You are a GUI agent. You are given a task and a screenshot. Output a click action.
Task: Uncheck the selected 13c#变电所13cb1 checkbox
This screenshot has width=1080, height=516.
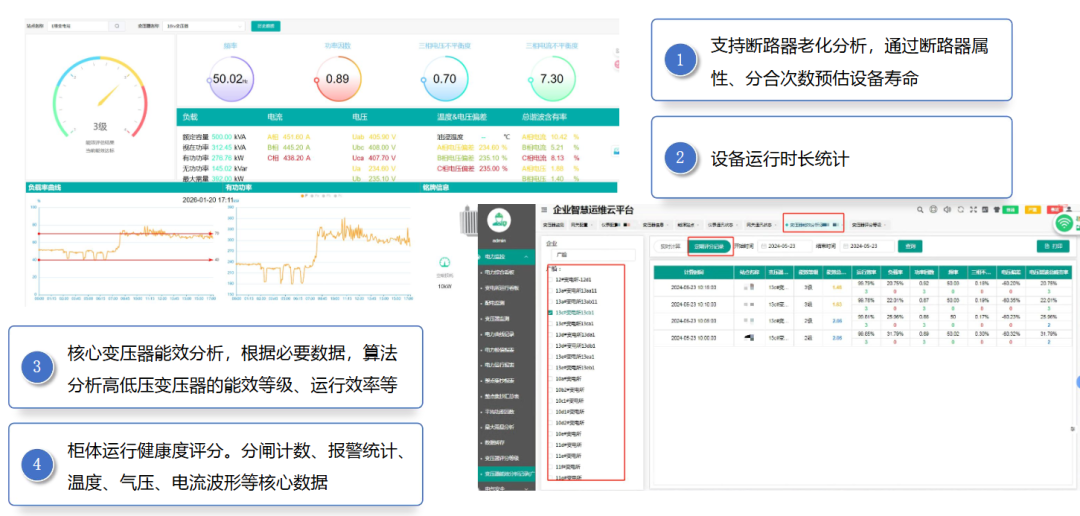click(549, 313)
